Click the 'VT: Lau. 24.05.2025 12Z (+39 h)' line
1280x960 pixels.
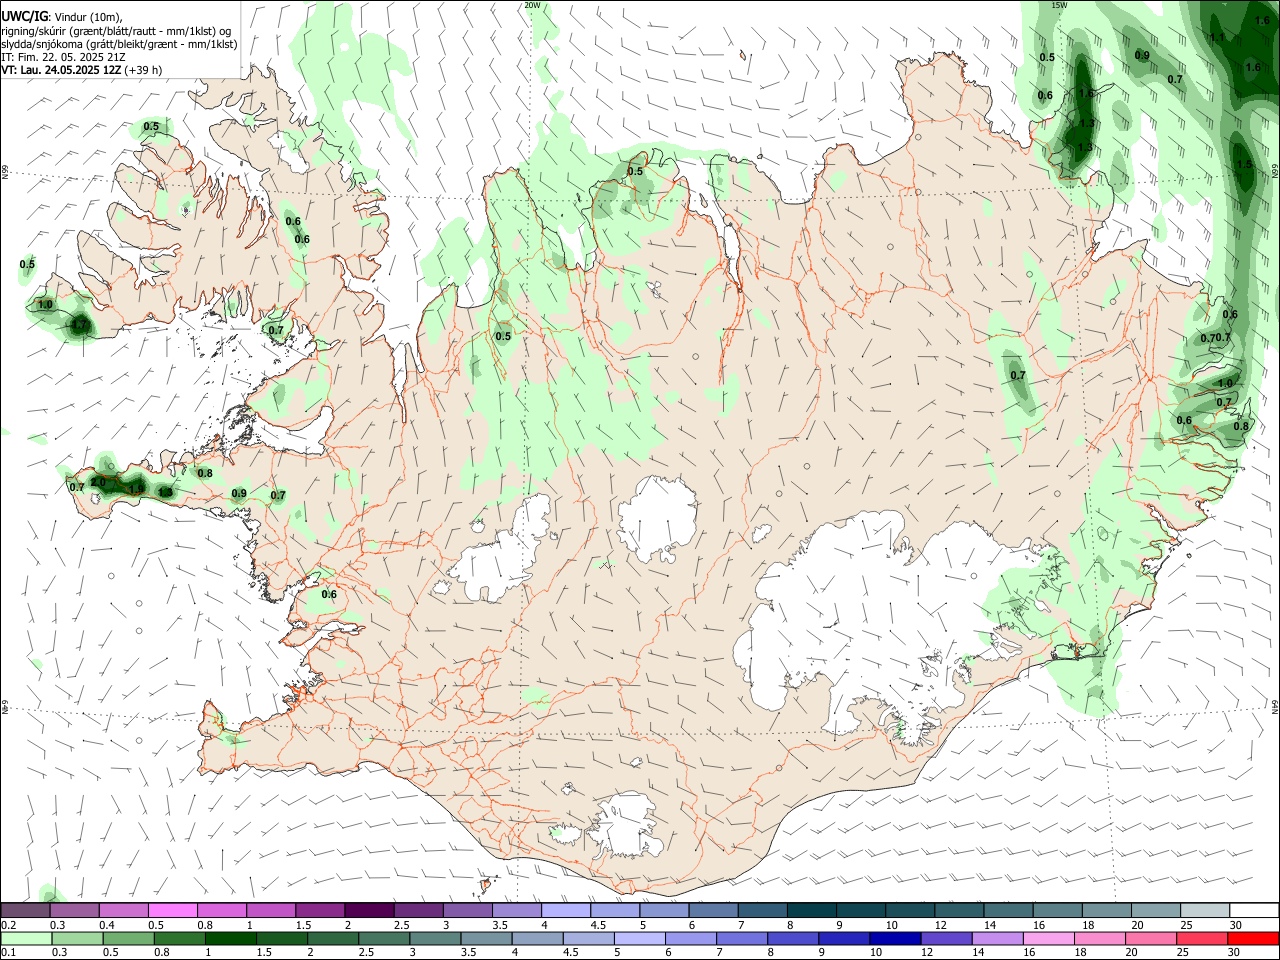[x=81, y=70]
